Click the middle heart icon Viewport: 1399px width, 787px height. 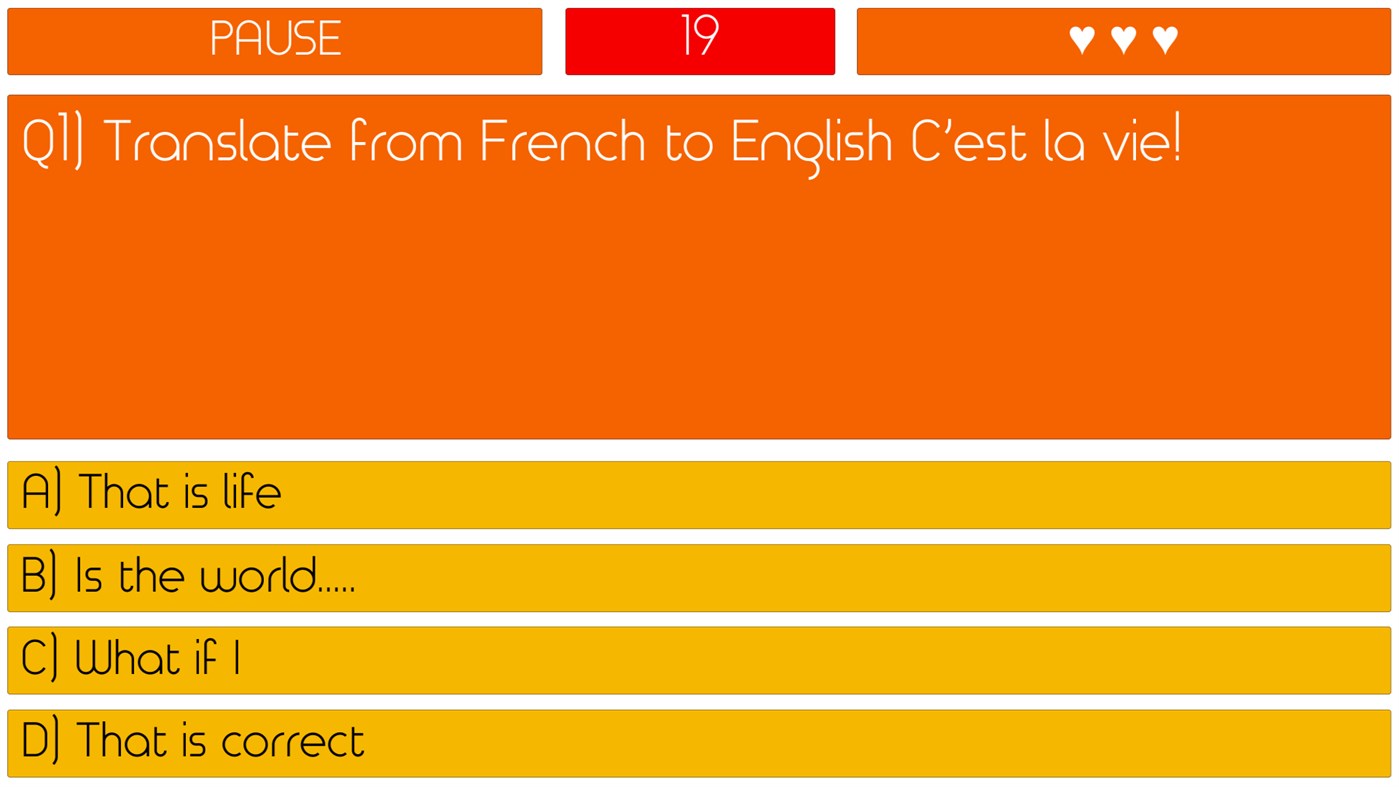(x=1123, y=39)
